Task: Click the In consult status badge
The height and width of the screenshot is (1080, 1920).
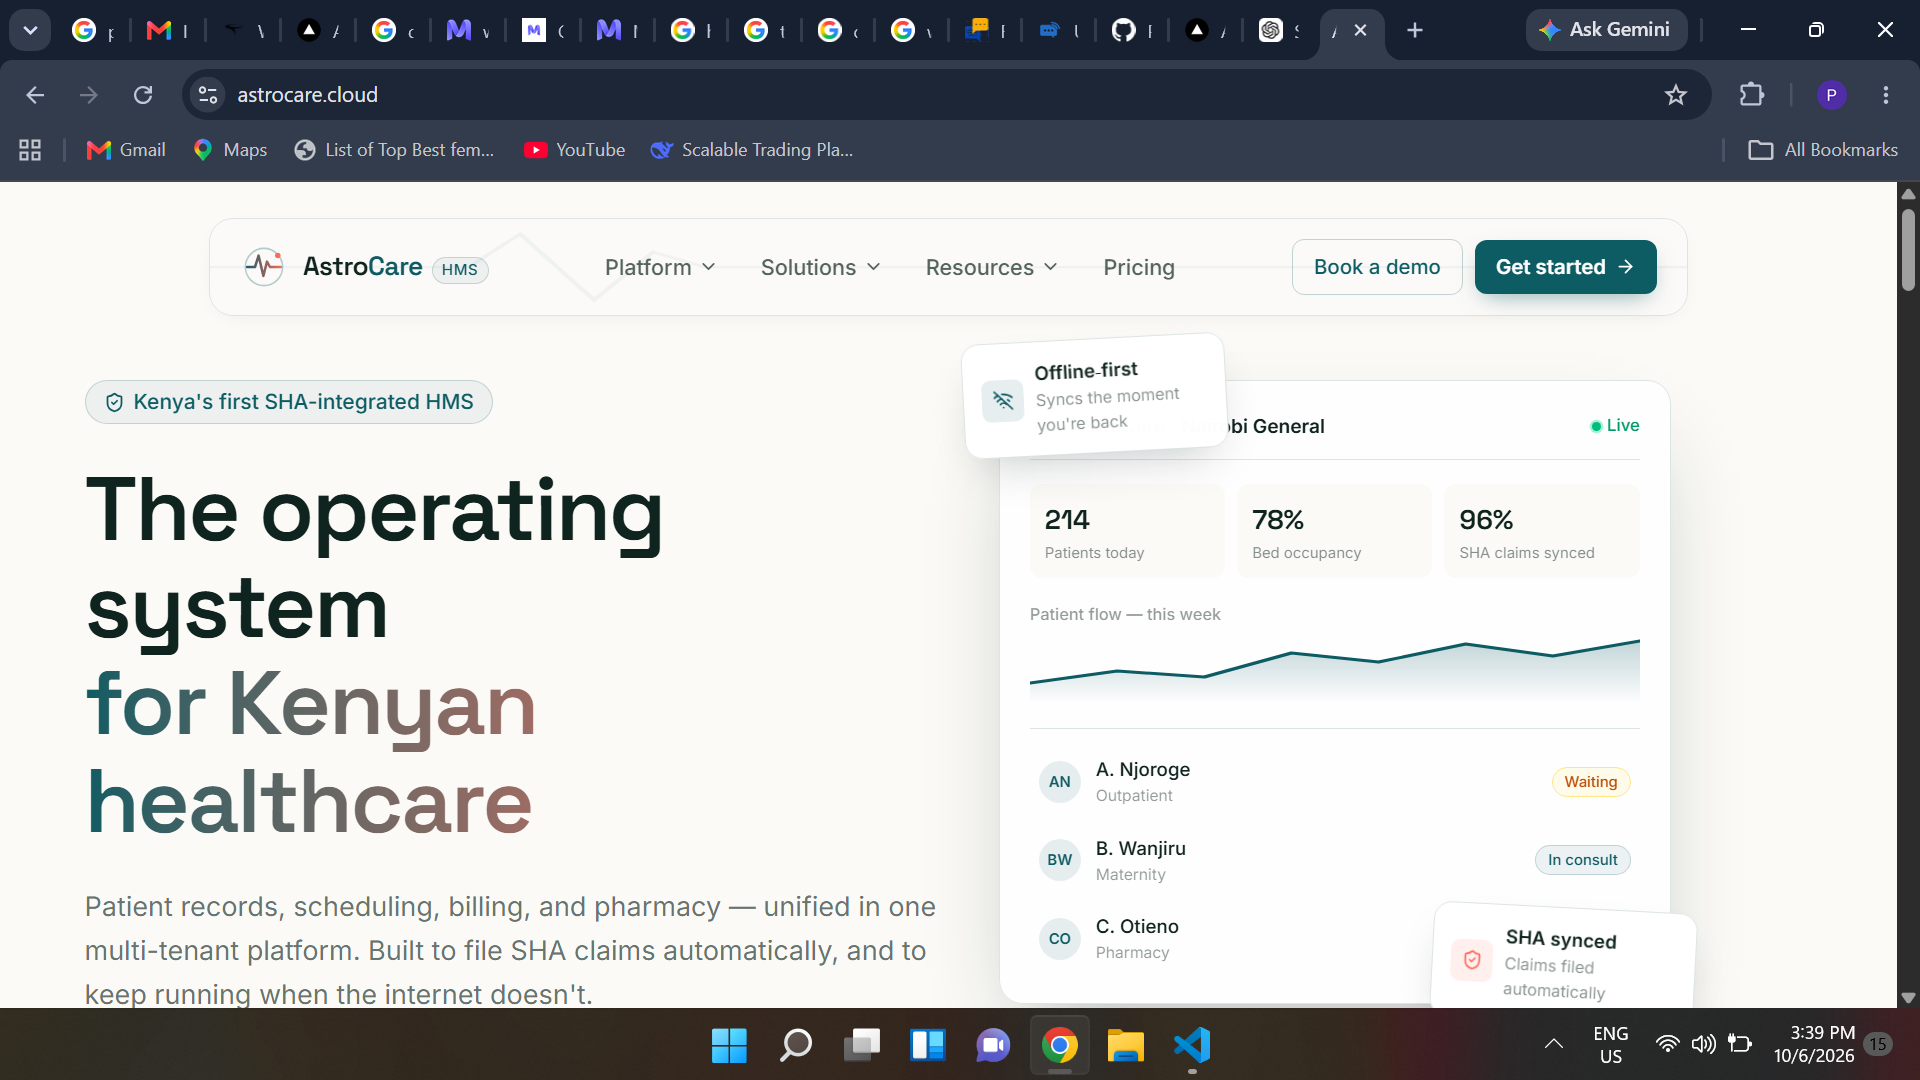Action: click(x=1582, y=860)
